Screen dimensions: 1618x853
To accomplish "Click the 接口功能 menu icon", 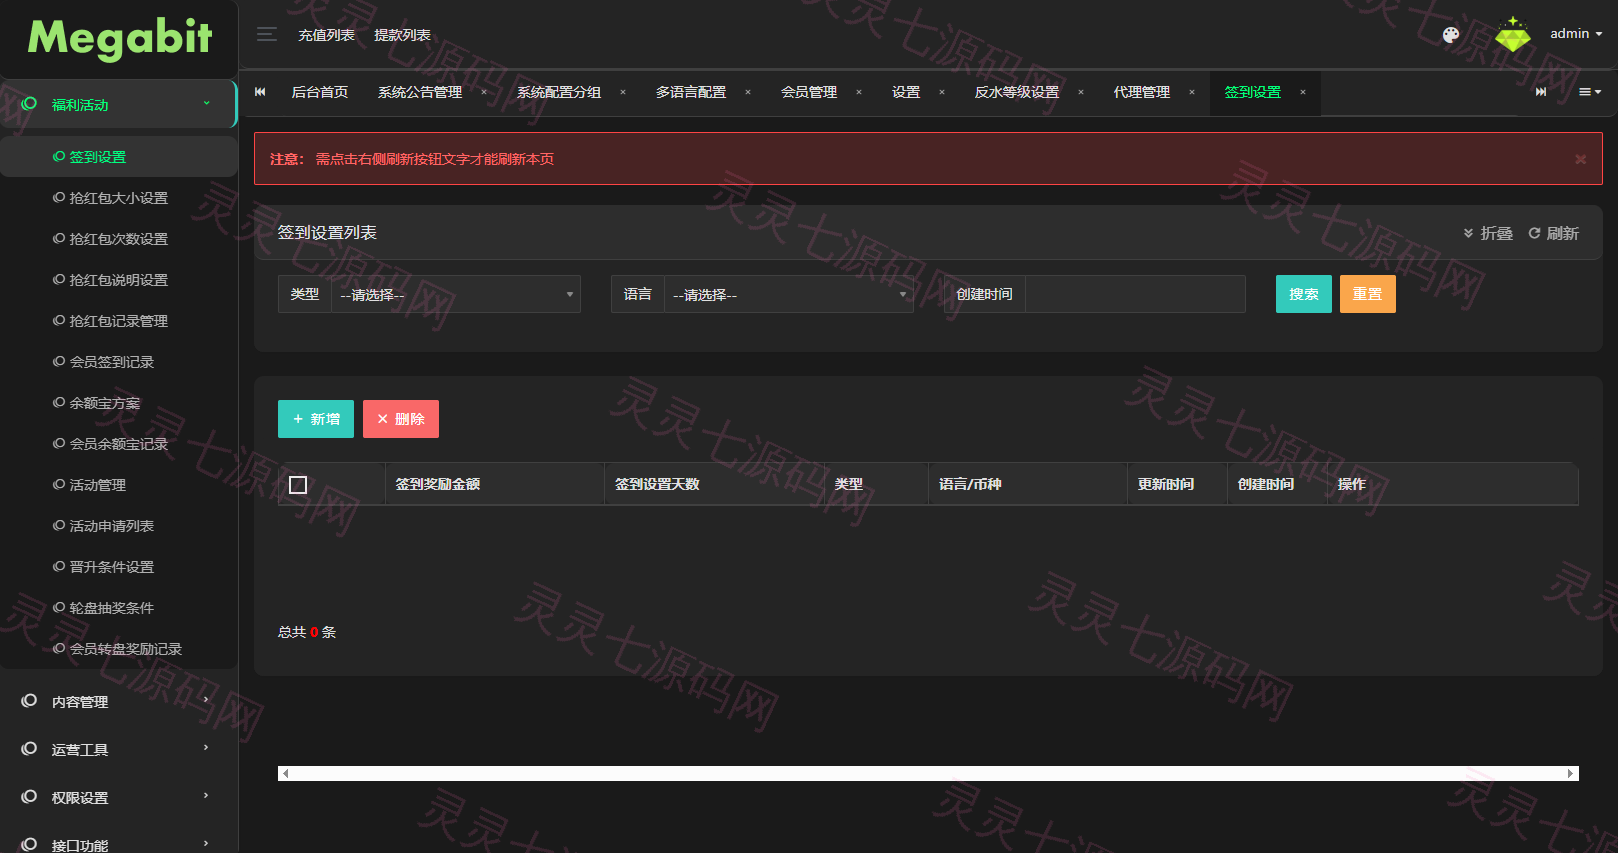I will 29,845.
